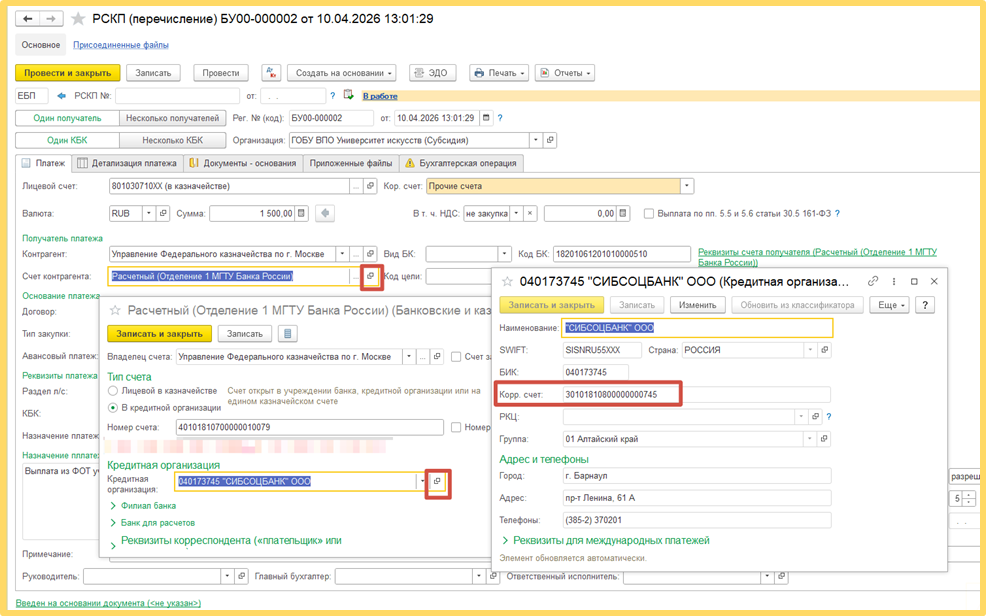
Task: Go forward with the right arrow button
Action: (x=50, y=19)
